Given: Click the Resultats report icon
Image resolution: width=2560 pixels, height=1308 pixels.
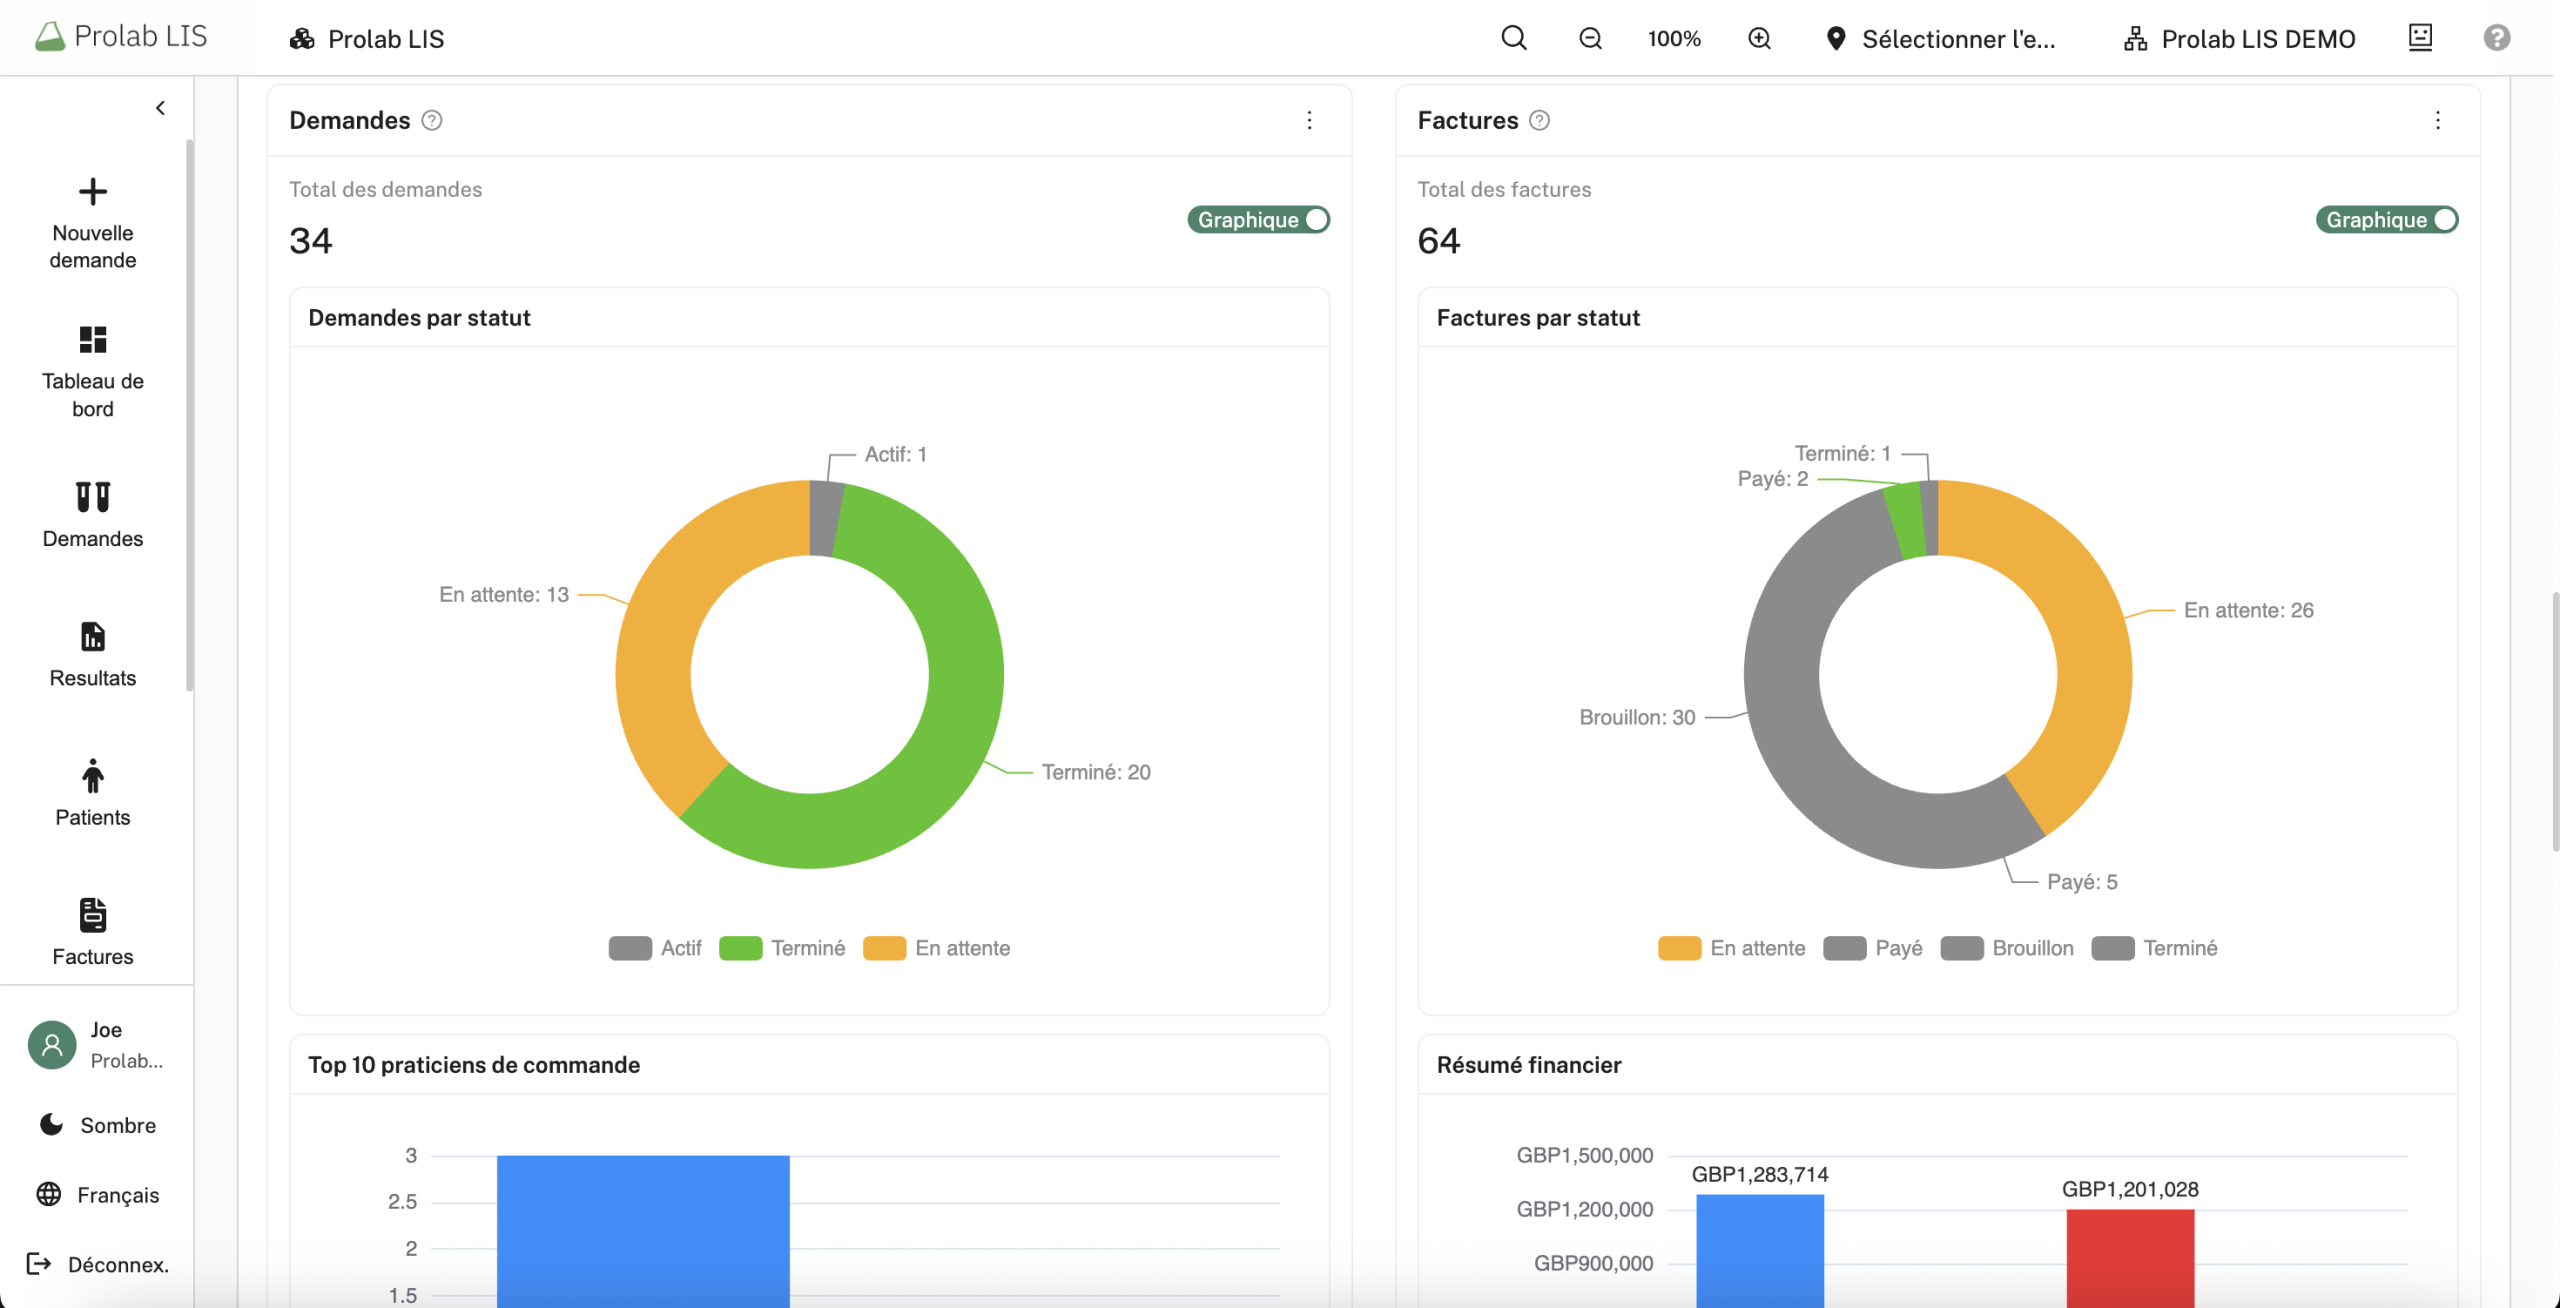Looking at the screenshot, I should click(93, 636).
